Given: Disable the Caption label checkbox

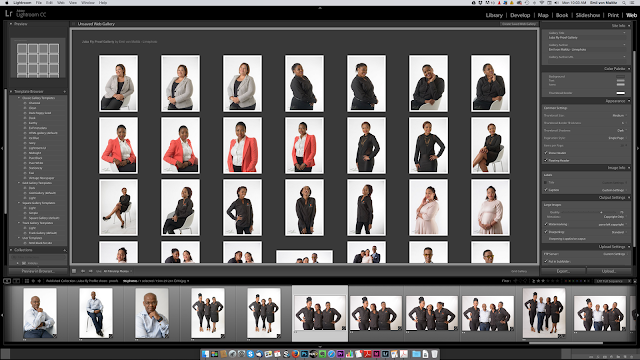Looking at the screenshot, I should 546,190.
